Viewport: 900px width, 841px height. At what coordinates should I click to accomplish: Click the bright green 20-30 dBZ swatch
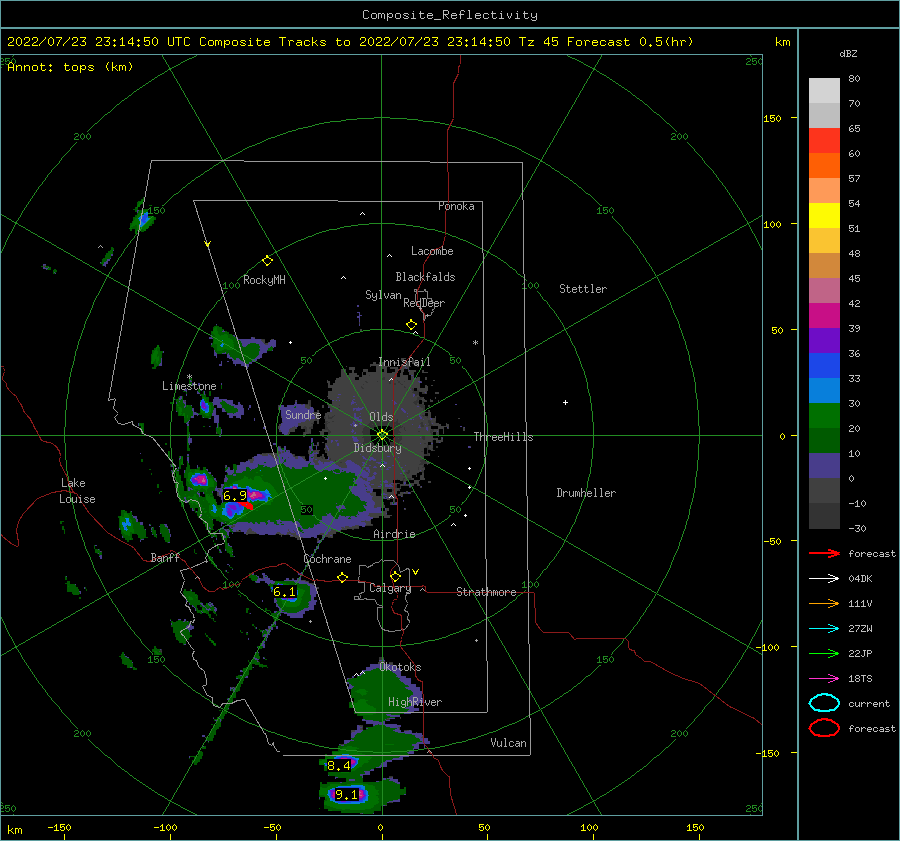[x=824, y=416]
